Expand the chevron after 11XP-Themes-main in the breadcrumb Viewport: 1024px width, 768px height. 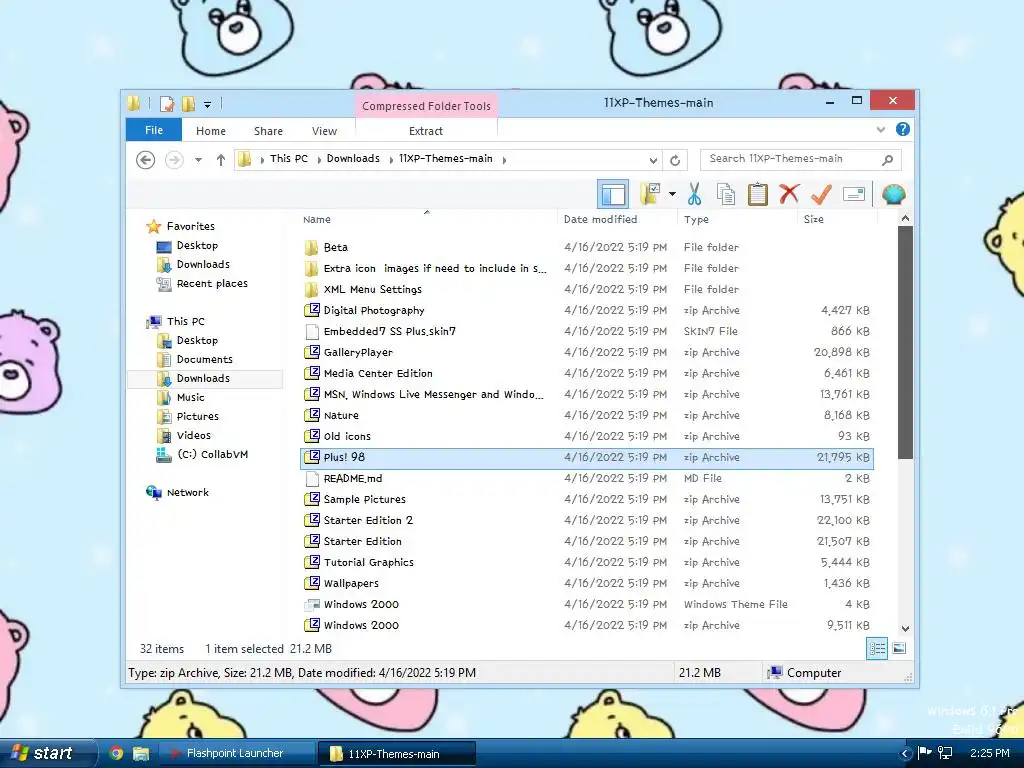(504, 159)
